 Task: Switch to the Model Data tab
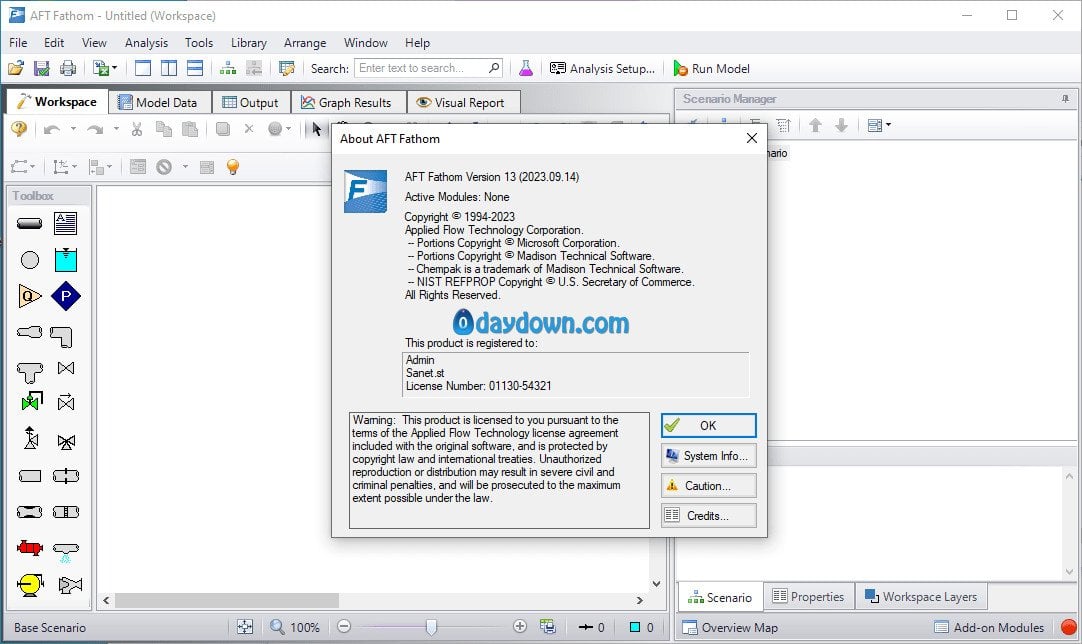(158, 103)
